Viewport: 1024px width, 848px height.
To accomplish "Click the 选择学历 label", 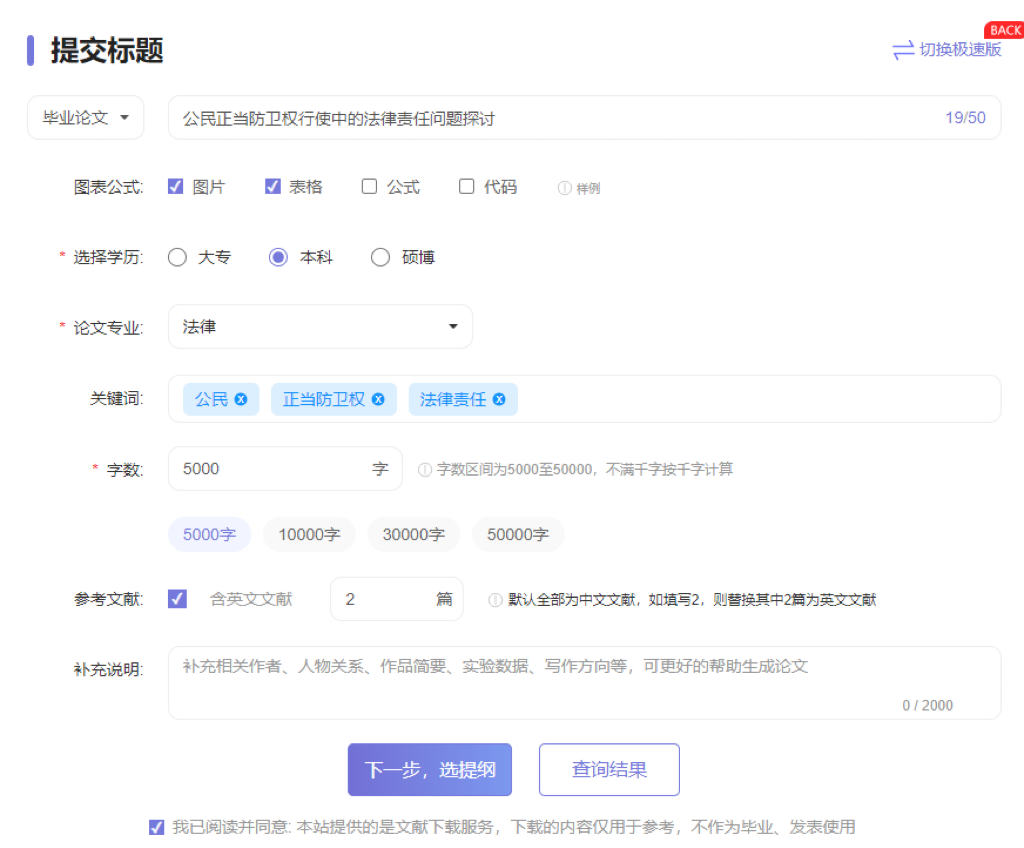I will (x=108, y=257).
